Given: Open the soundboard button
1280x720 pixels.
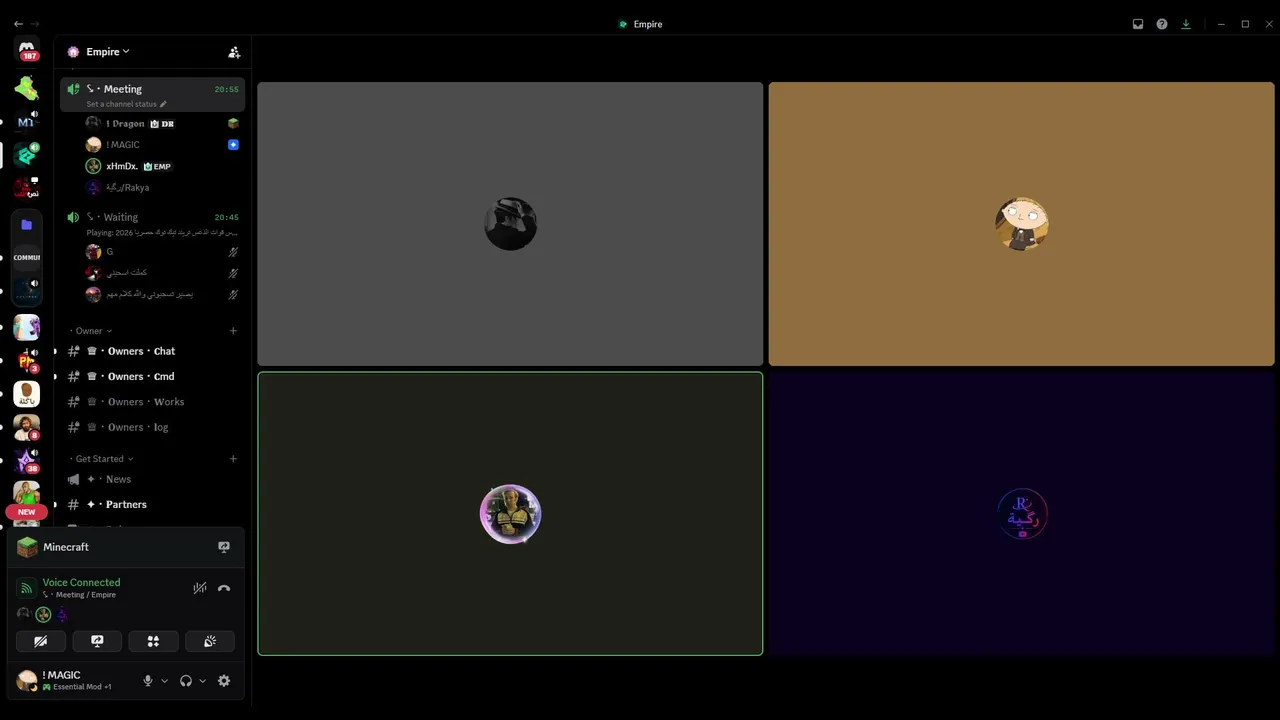Looking at the screenshot, I should [210, 641].
